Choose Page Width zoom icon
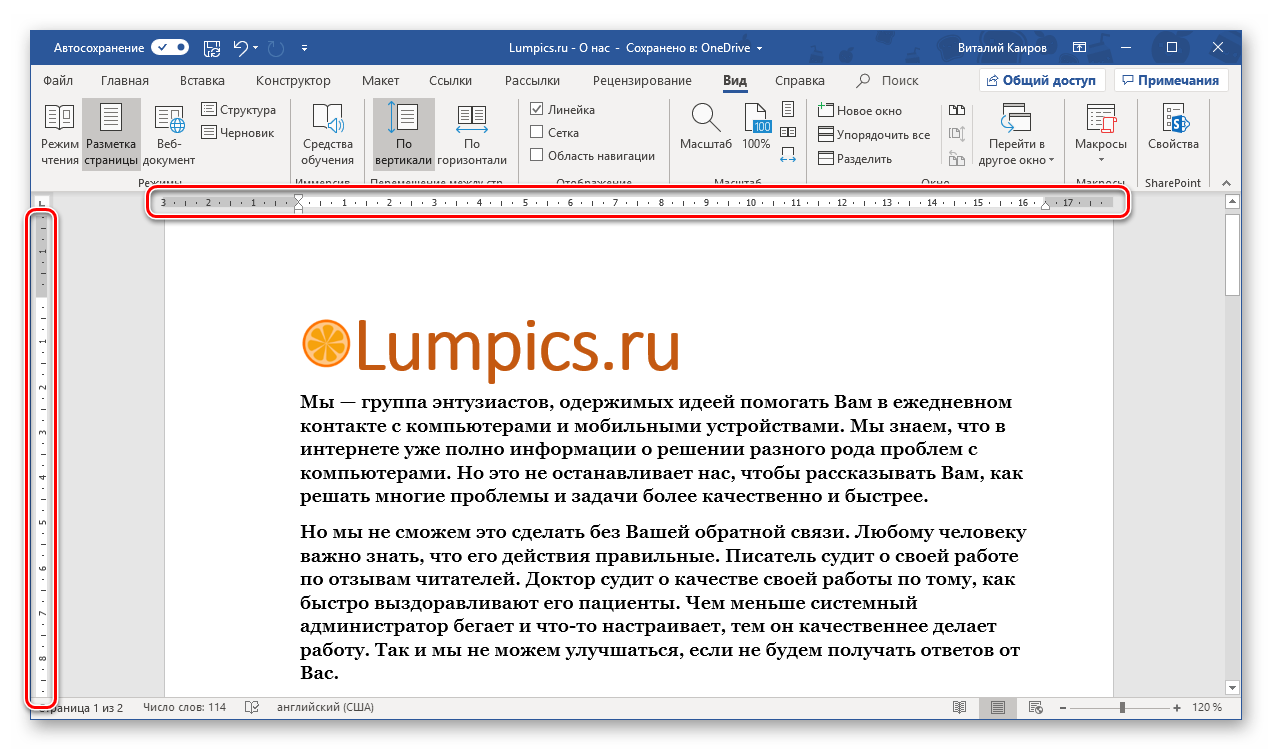Screen dimensions: 1272x750 click(x=788, y=155)
